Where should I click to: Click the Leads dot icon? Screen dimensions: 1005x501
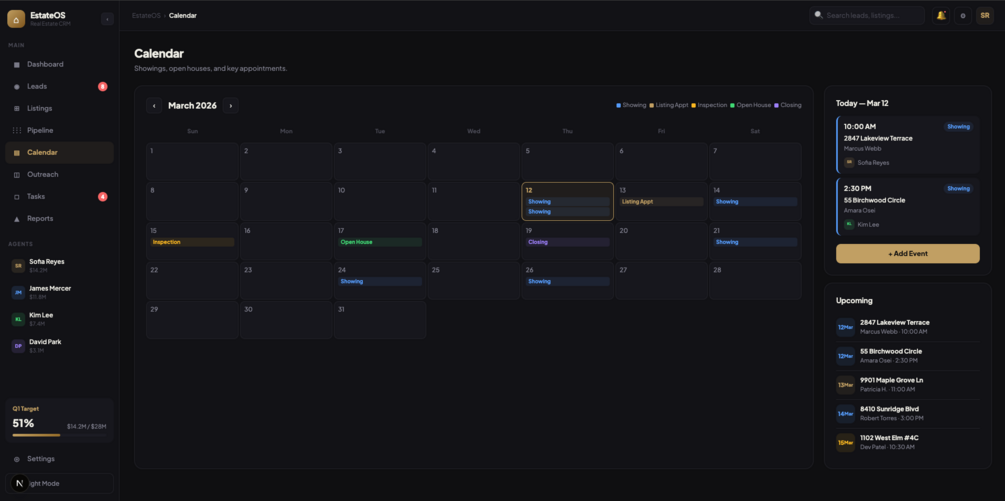pyautogui.click(x=17, y=86)
